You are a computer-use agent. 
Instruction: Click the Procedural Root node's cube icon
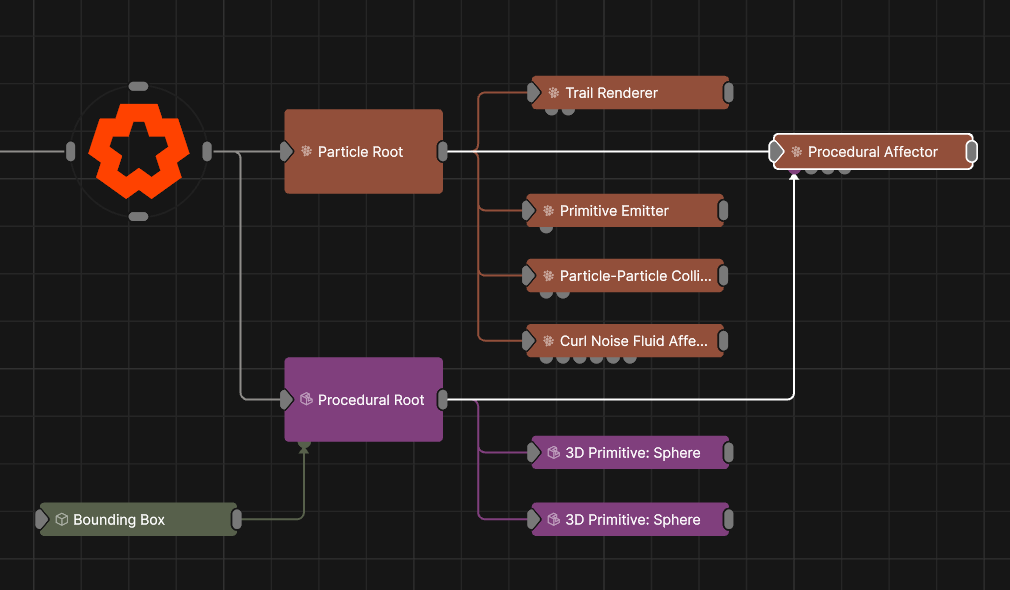306,400
